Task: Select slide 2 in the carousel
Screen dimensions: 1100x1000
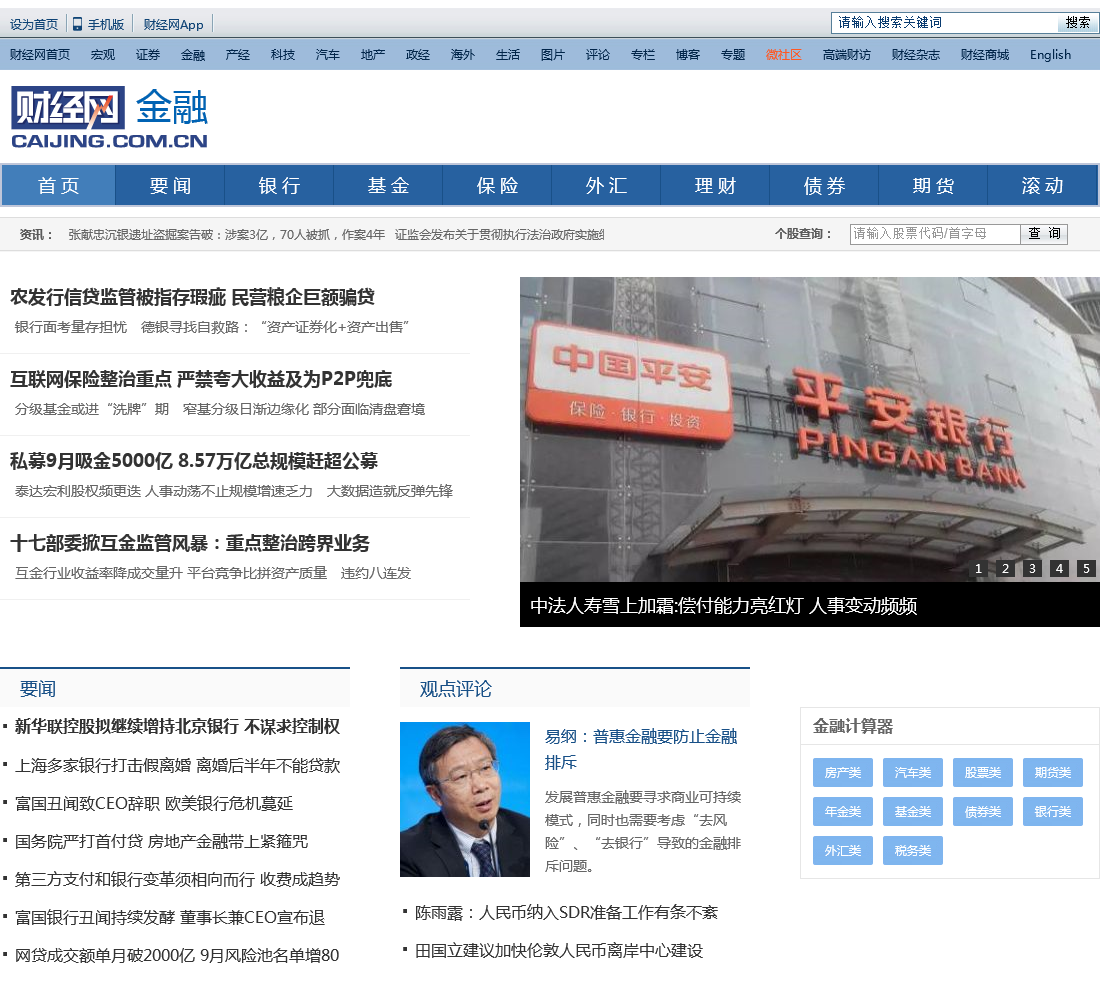Action: (1005, 568)
